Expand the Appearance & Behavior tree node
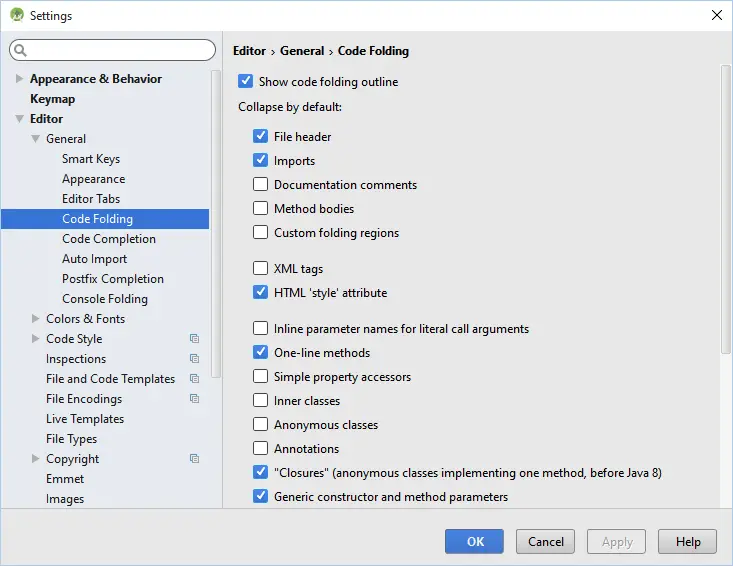733x566 pixels. pos(19,79)
